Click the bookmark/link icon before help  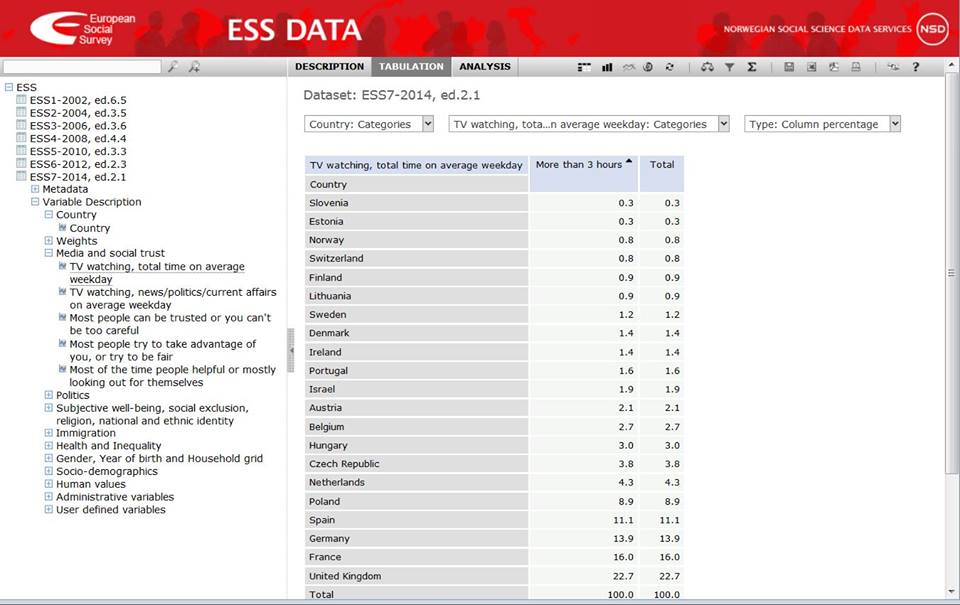point(893,67)
